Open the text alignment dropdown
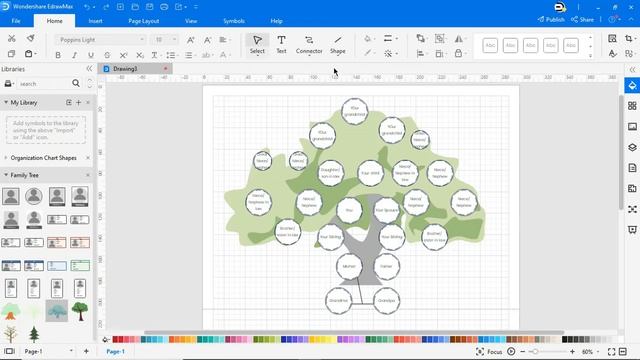The height and width of the screenshot is (360, 640). click(x=225, y=40)
